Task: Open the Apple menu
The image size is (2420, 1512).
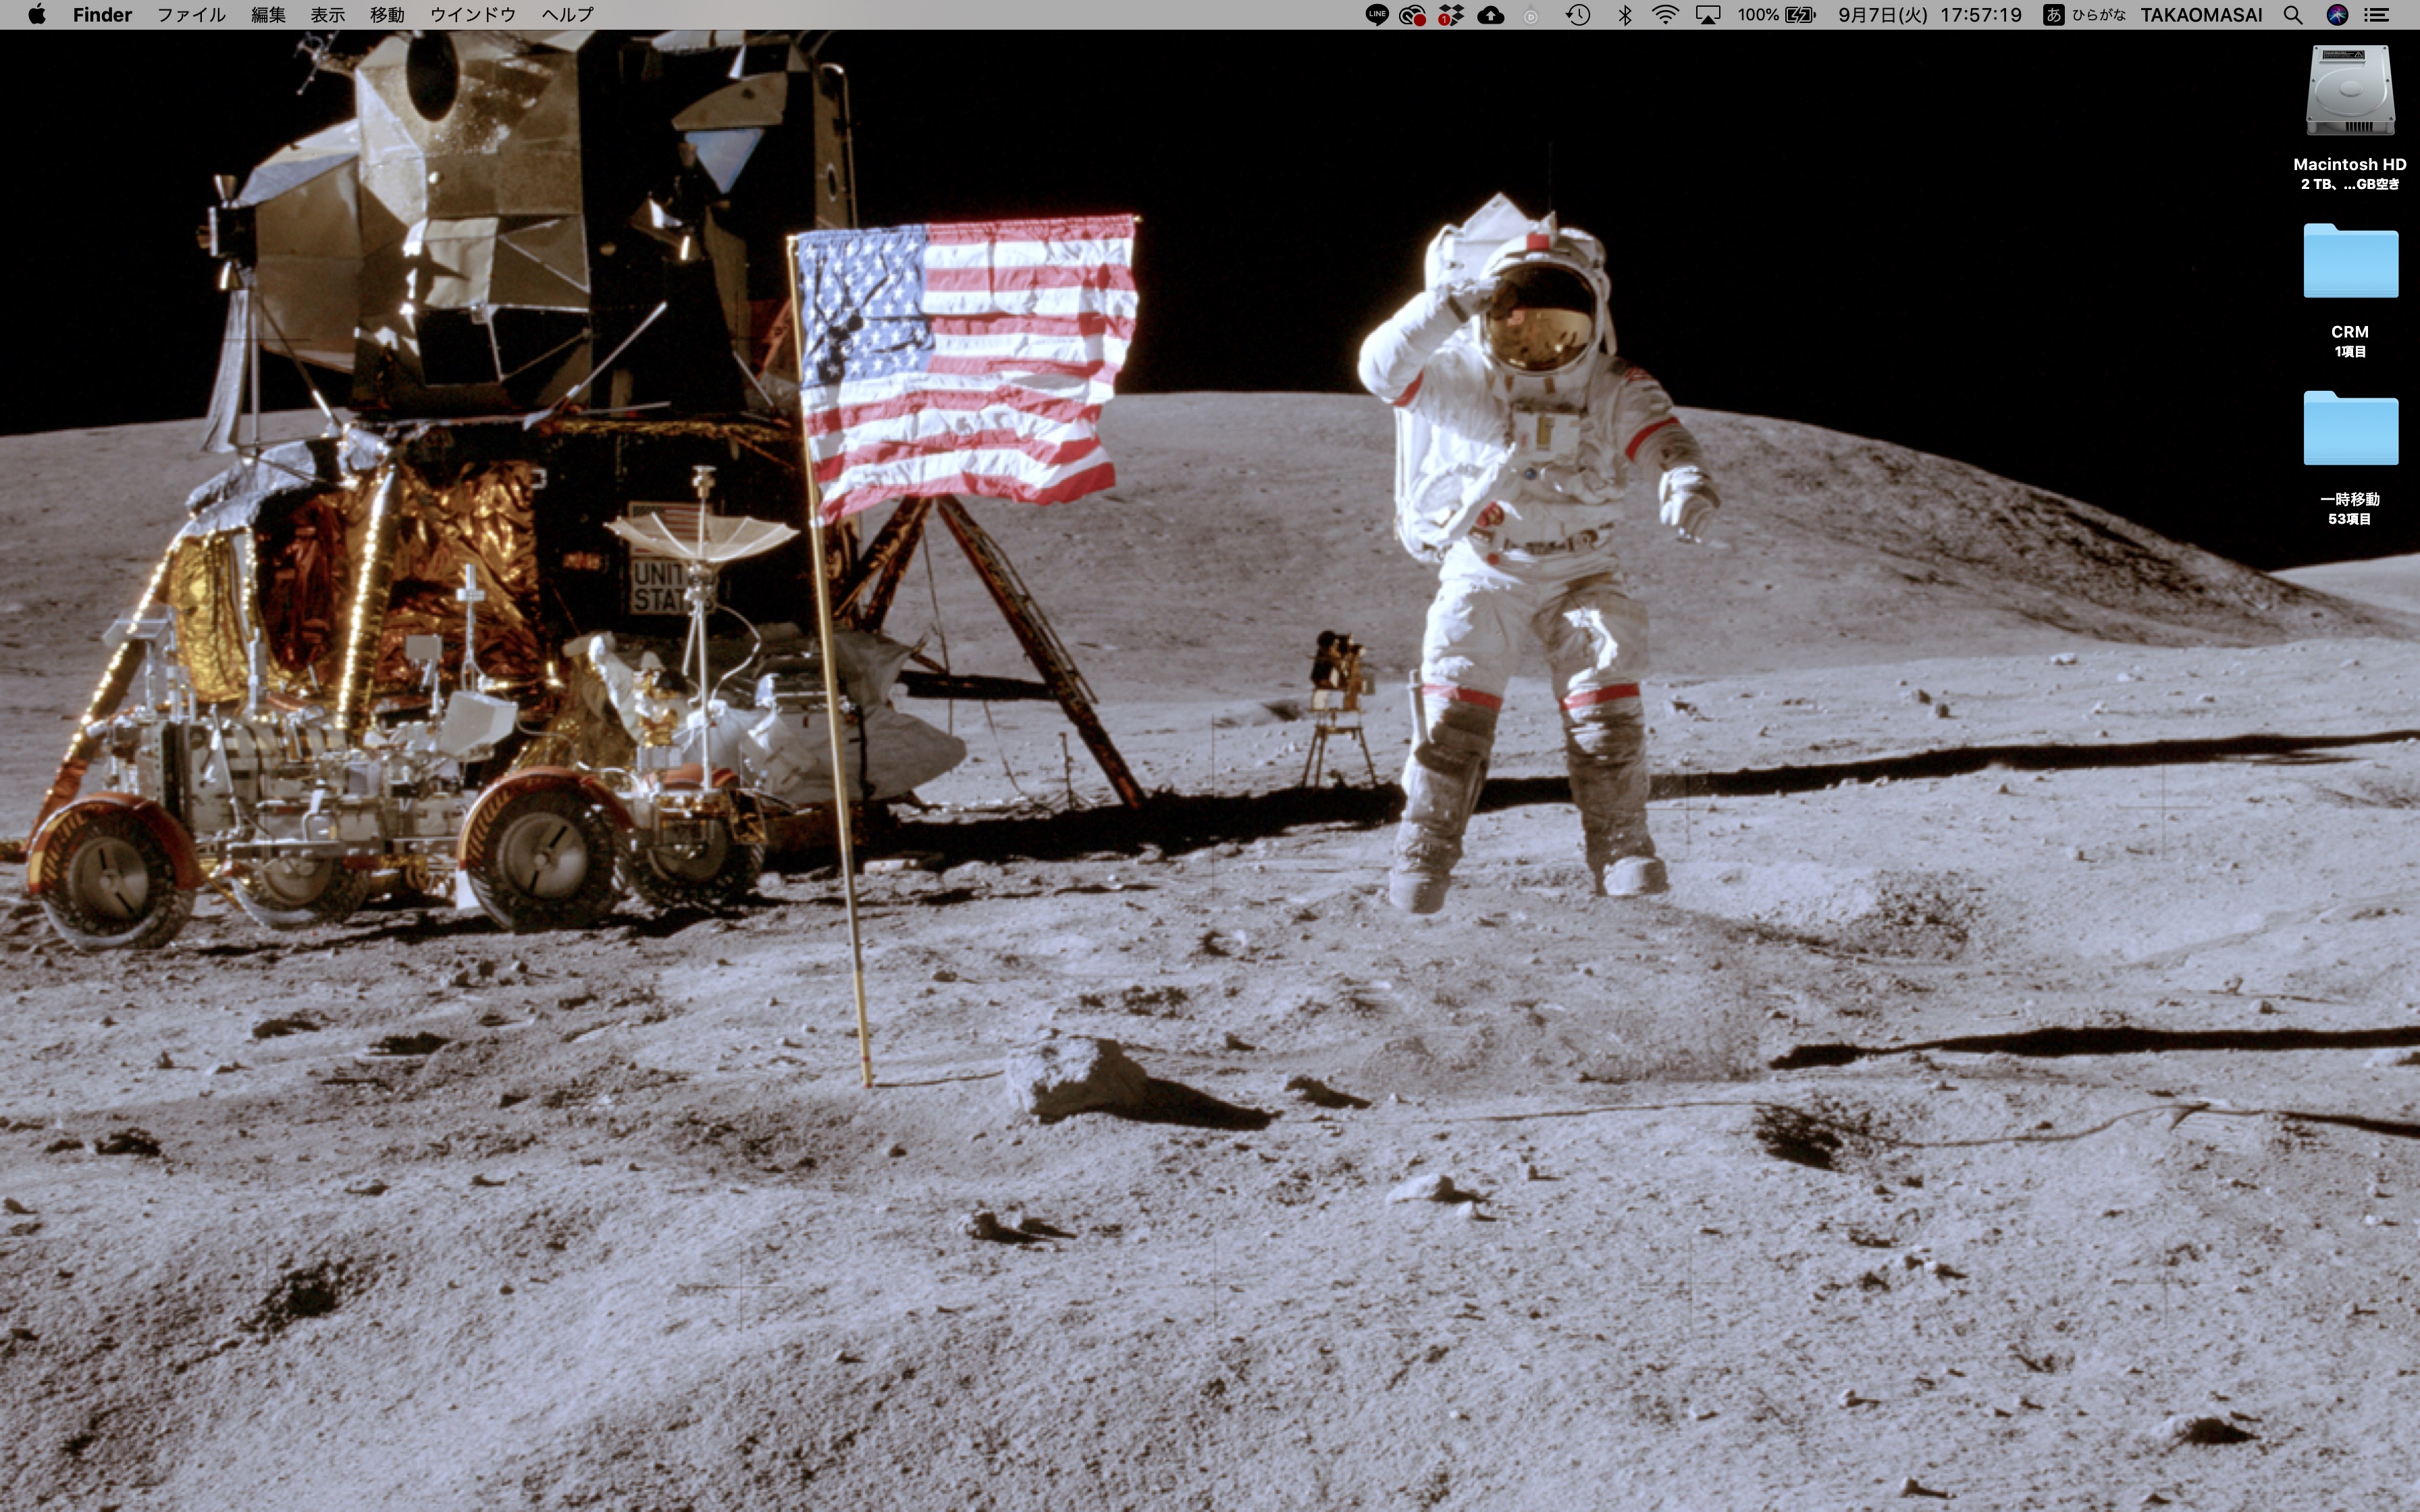Action: point(37,14)
